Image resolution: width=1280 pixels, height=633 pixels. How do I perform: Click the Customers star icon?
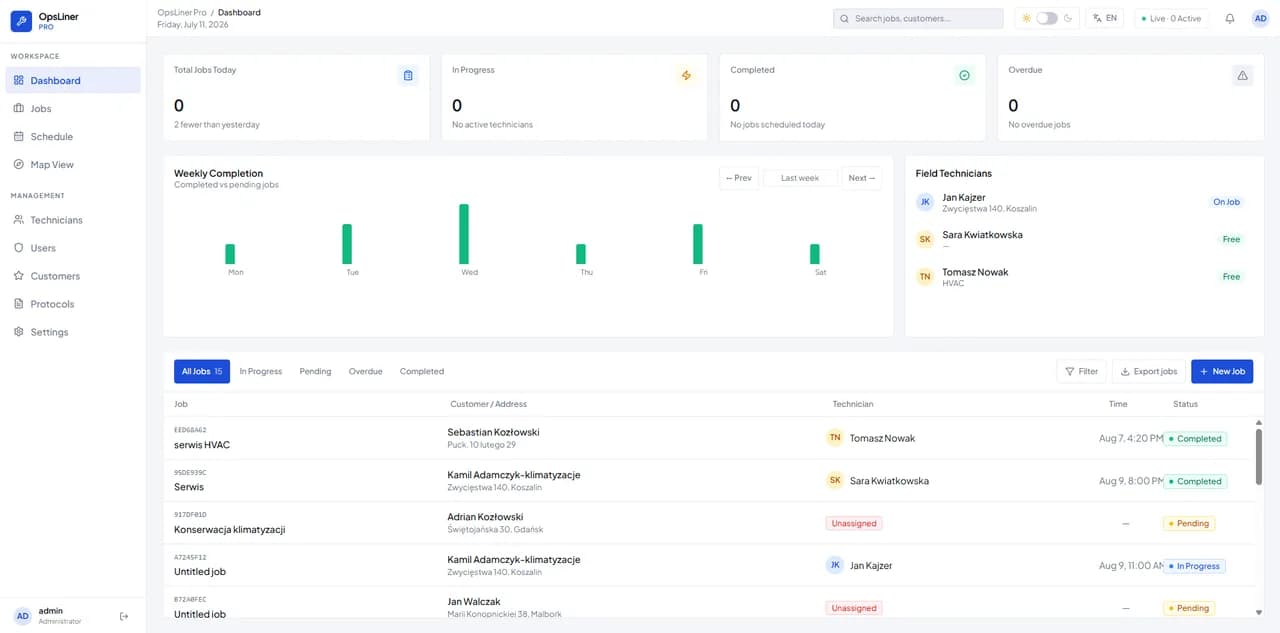[x=19, y=276]
